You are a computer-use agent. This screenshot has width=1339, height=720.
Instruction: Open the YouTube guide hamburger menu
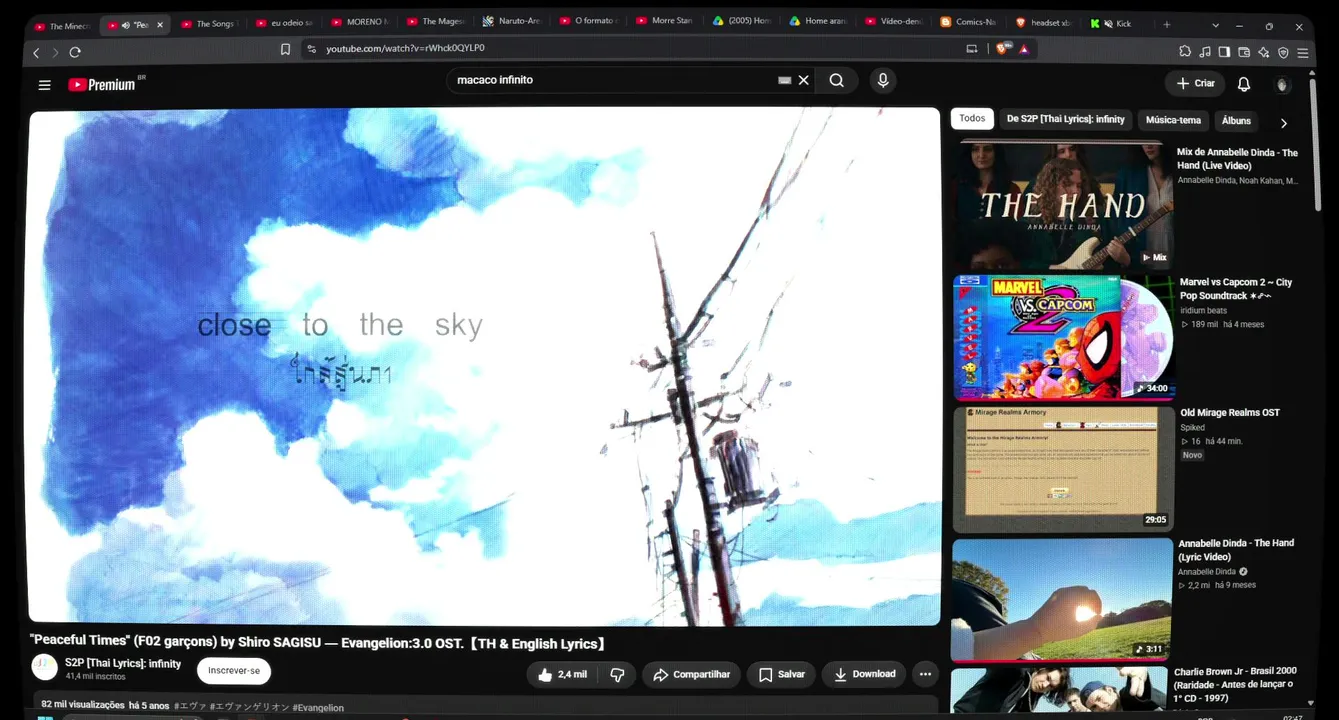point(44,85)
